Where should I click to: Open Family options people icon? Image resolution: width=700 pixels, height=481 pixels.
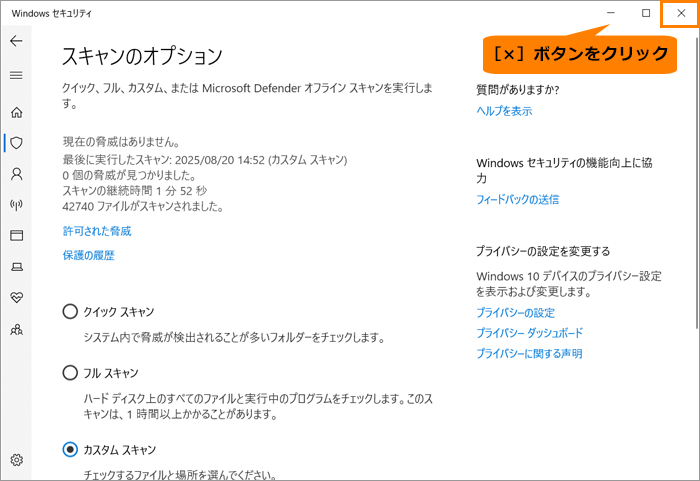point(17,330)
